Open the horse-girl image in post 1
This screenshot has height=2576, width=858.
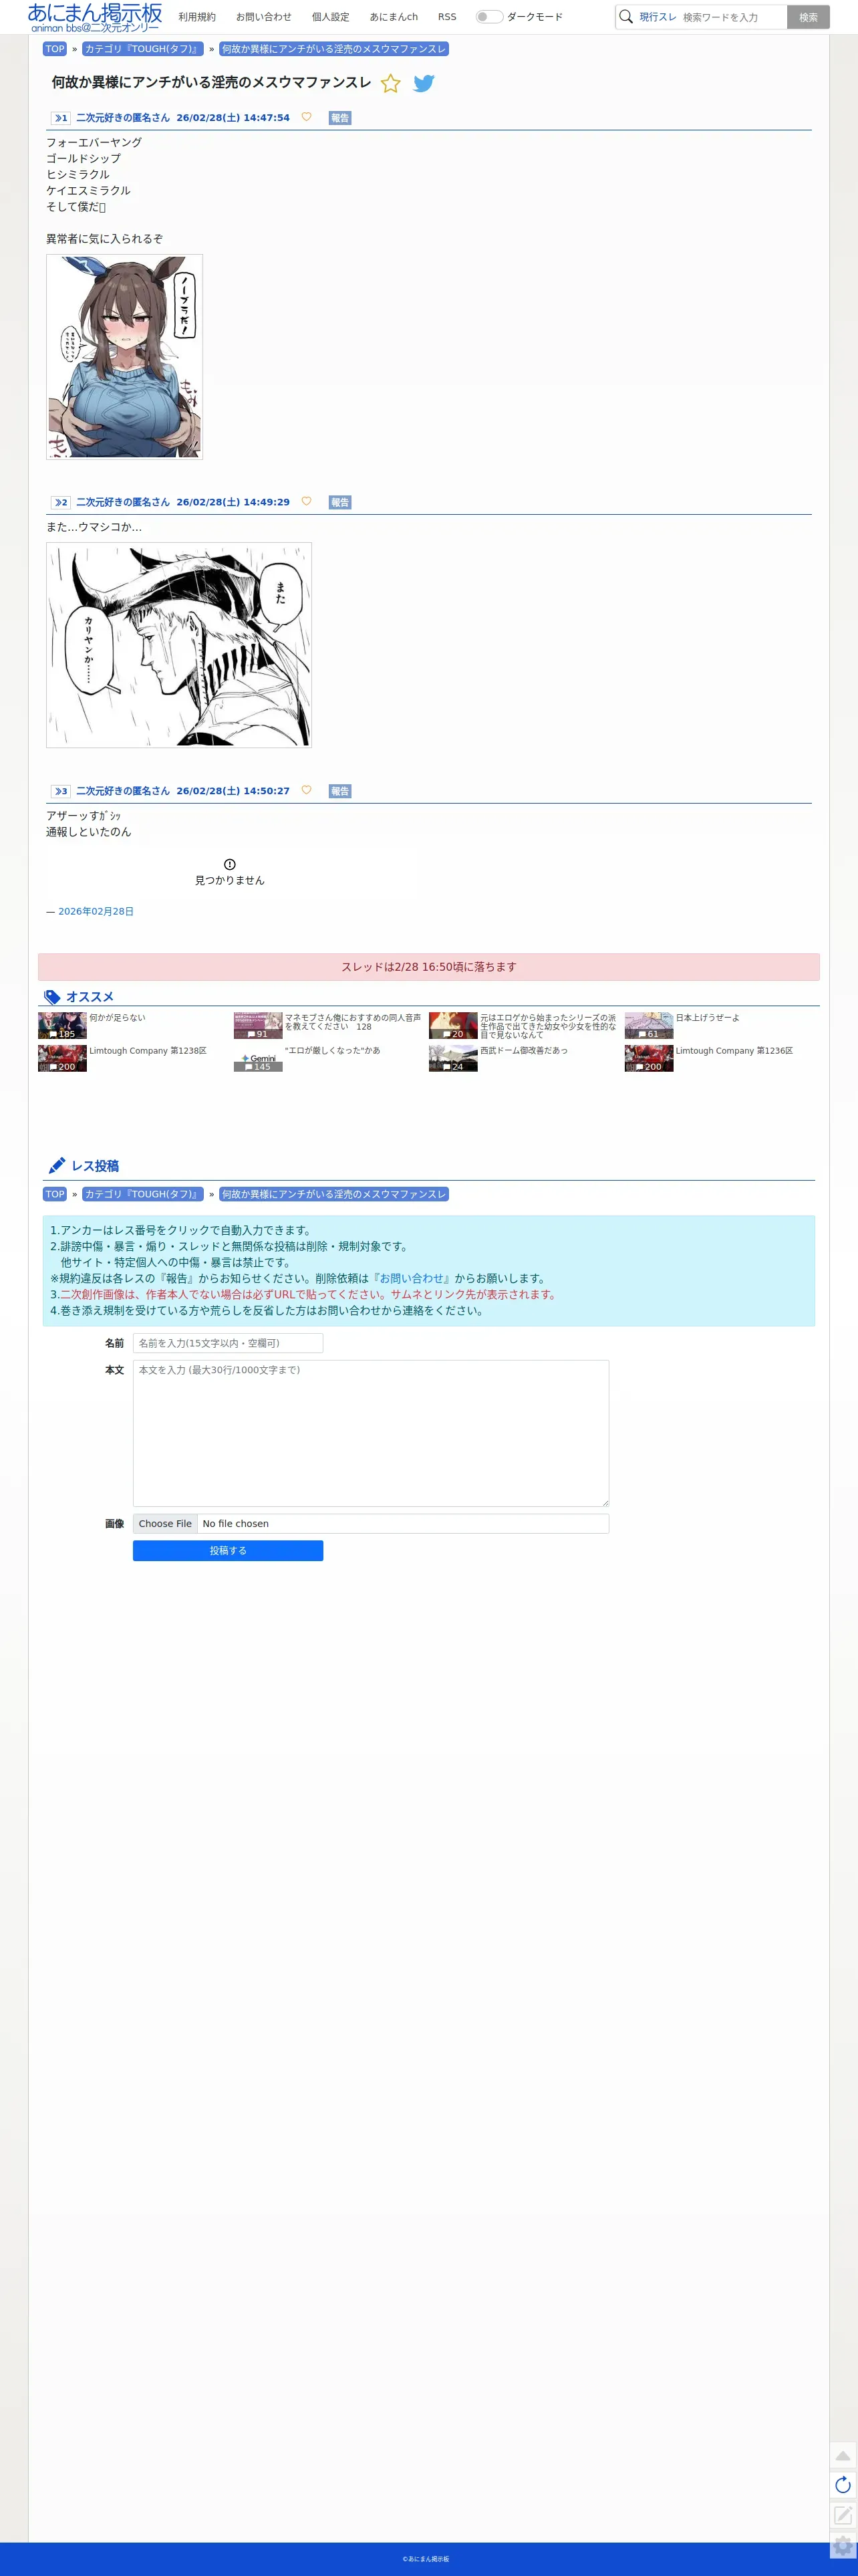(125, 357)
